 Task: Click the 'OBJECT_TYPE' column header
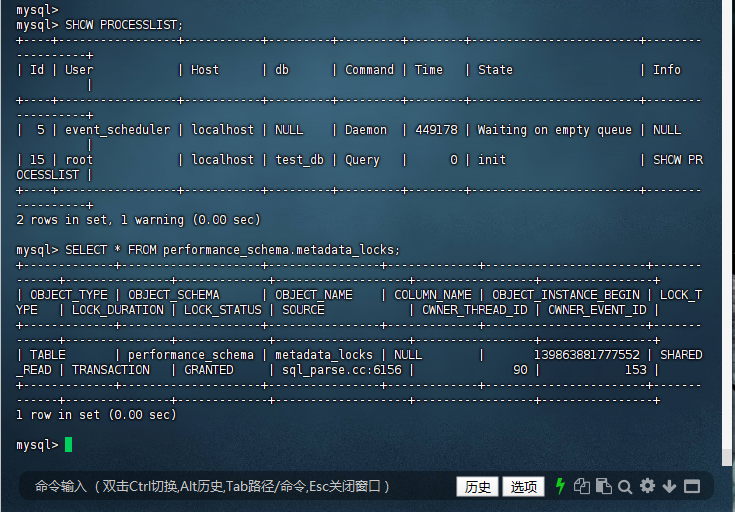point(69,295)
